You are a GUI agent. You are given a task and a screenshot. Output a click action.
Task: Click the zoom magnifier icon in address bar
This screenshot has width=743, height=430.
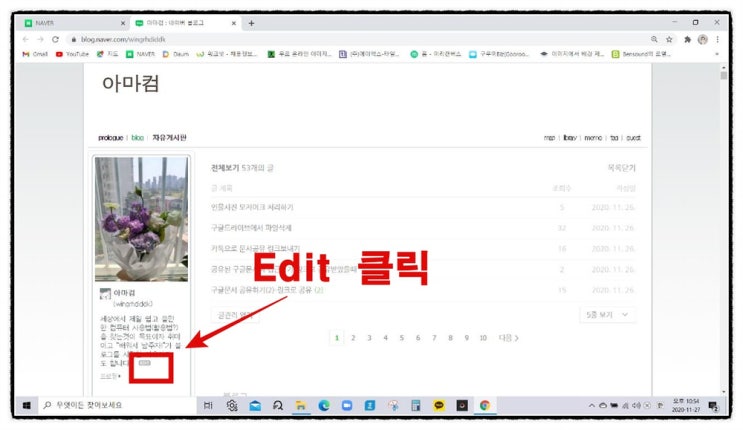click(654, 39)
